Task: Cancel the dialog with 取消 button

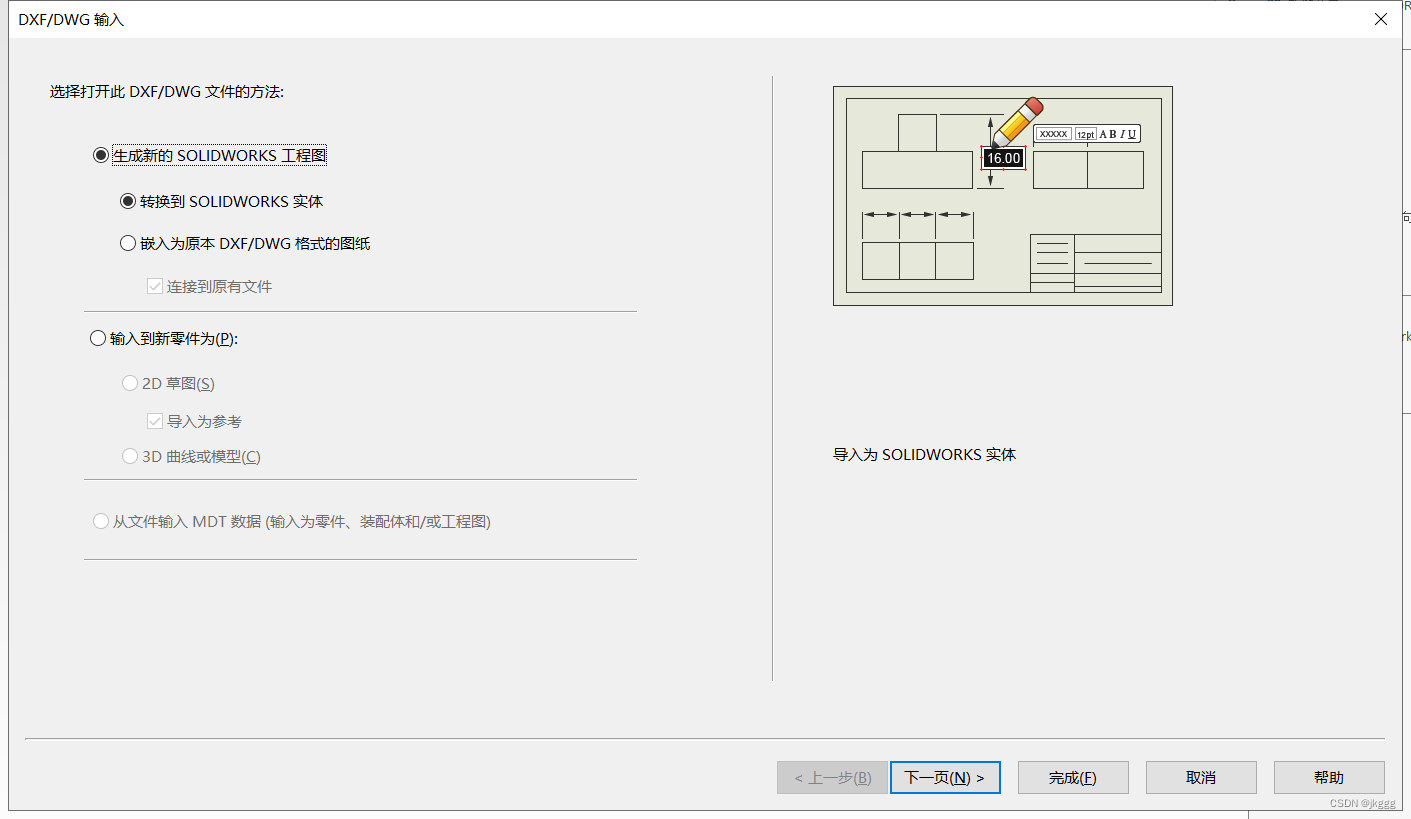Action: pyautogui.click(x=1201, y=777)
